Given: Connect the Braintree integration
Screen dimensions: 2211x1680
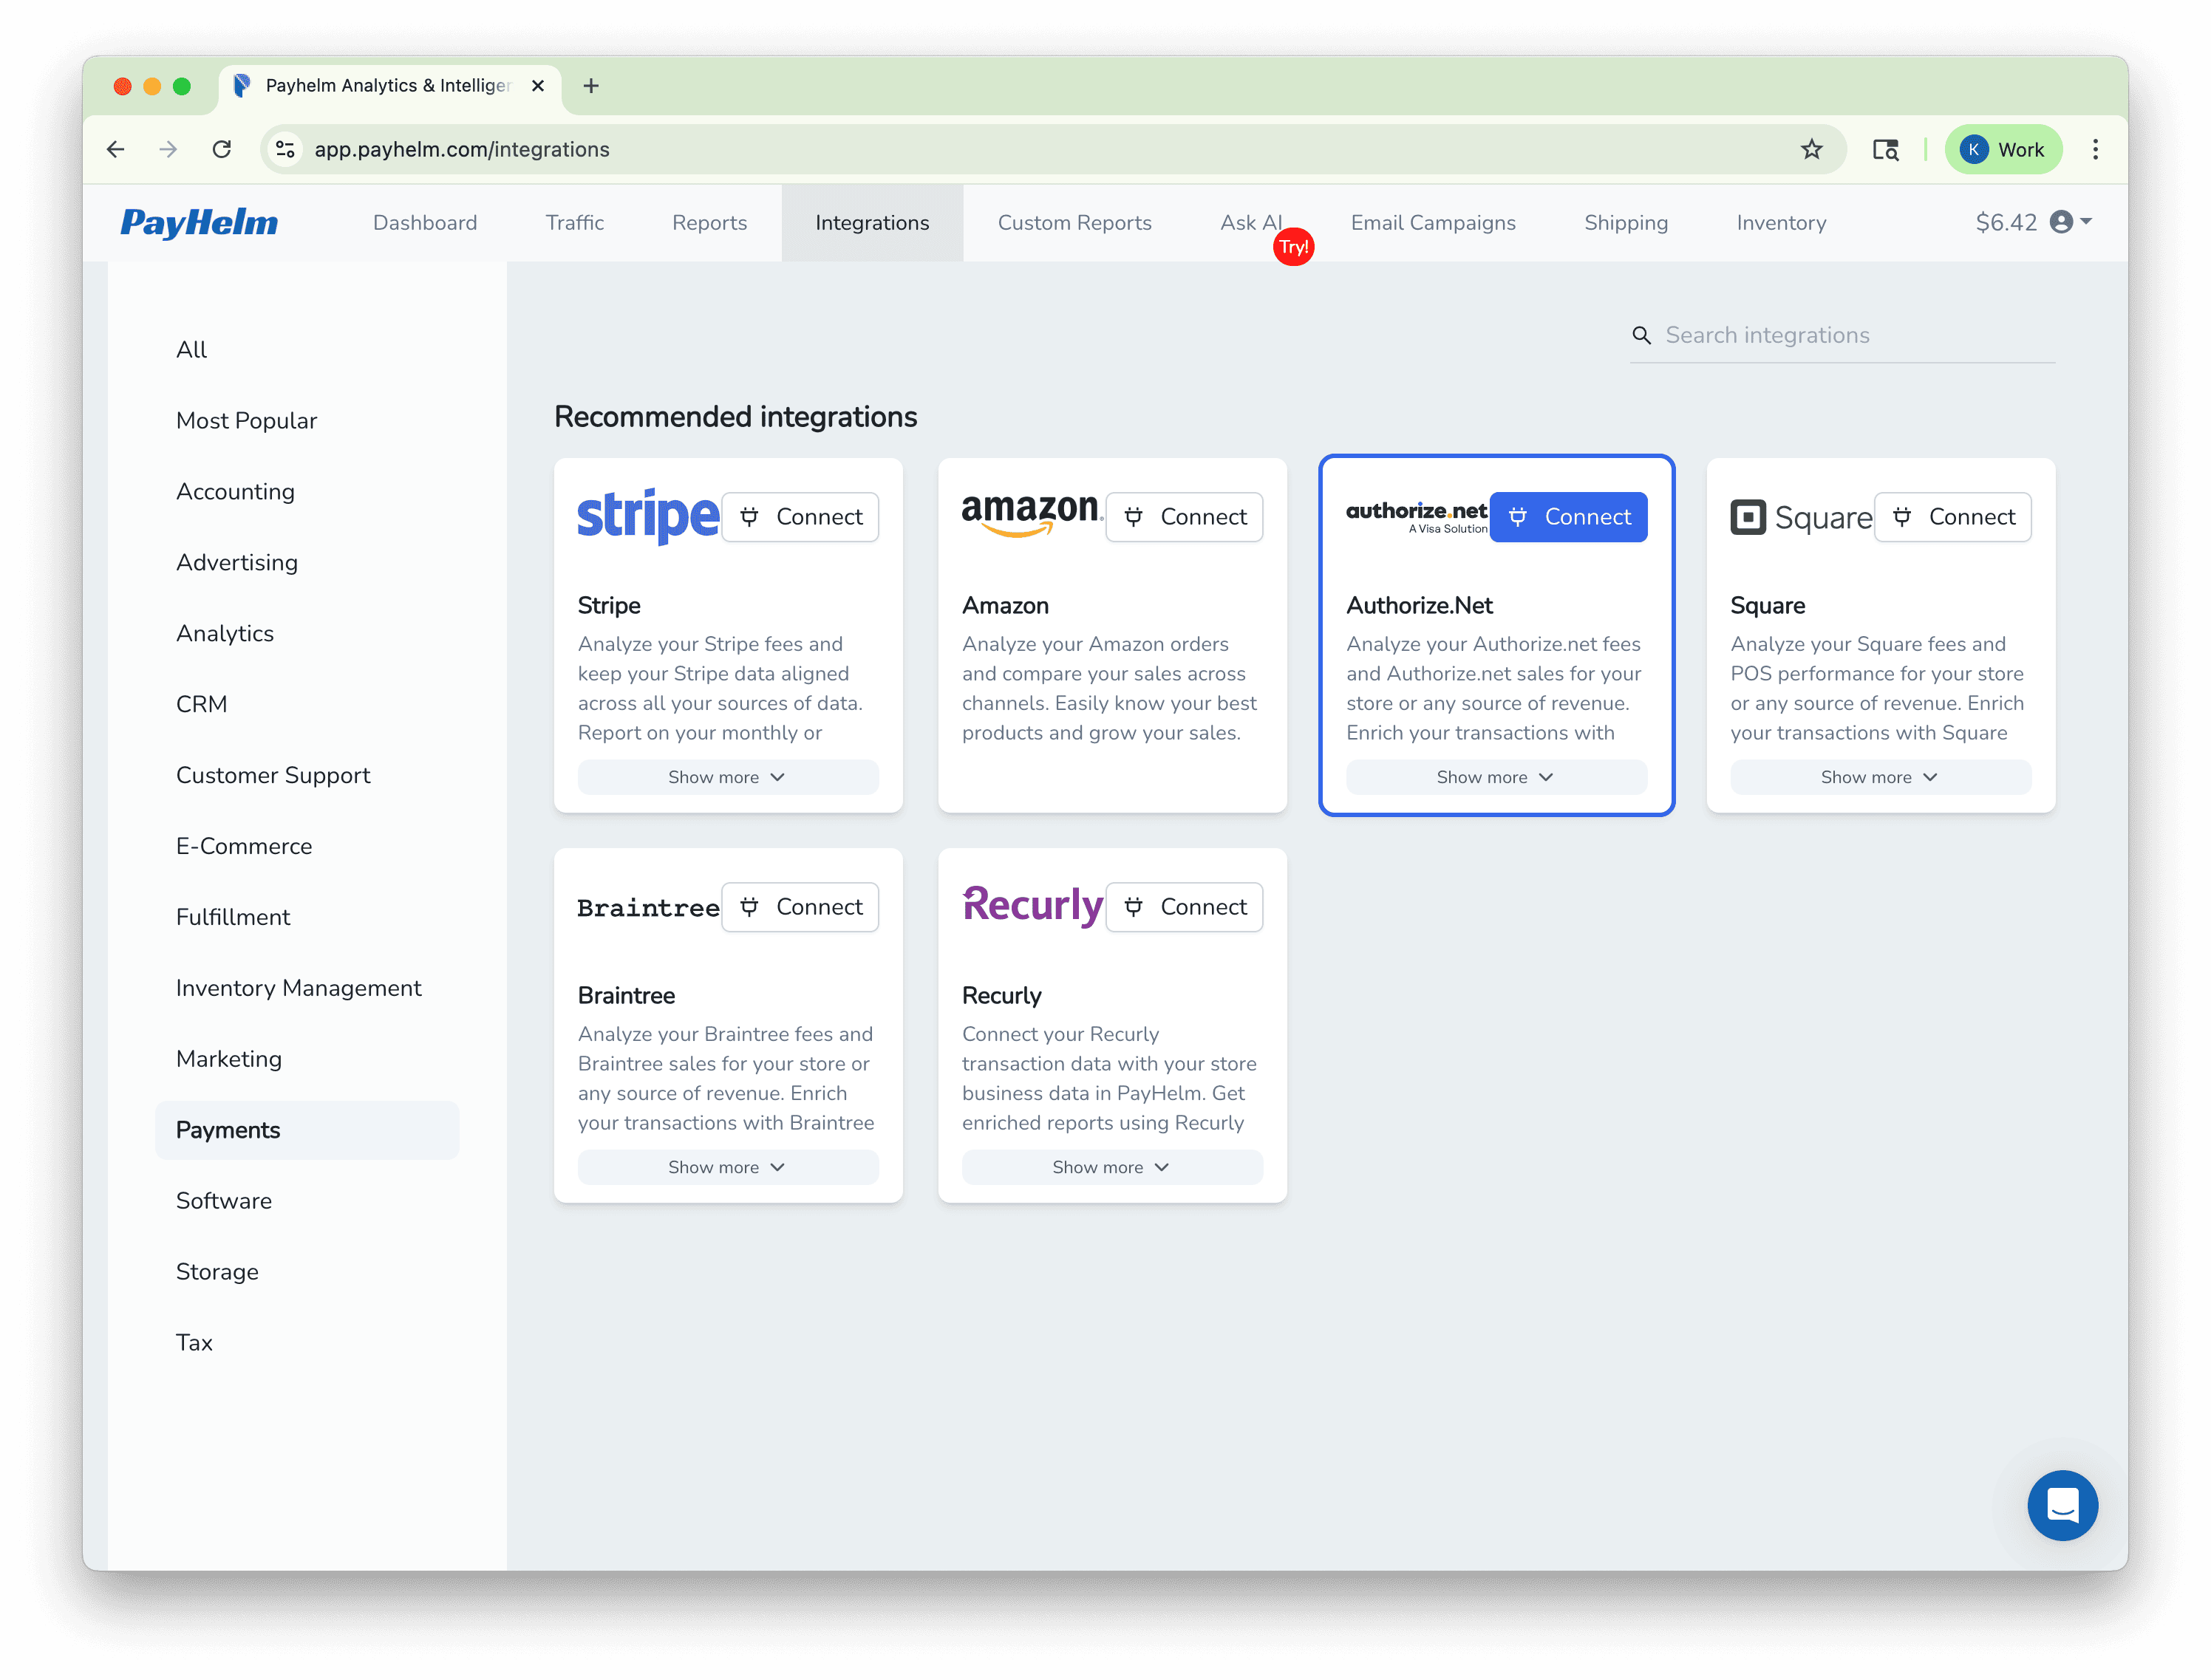Looking at the screenshot, I should 800,906.
